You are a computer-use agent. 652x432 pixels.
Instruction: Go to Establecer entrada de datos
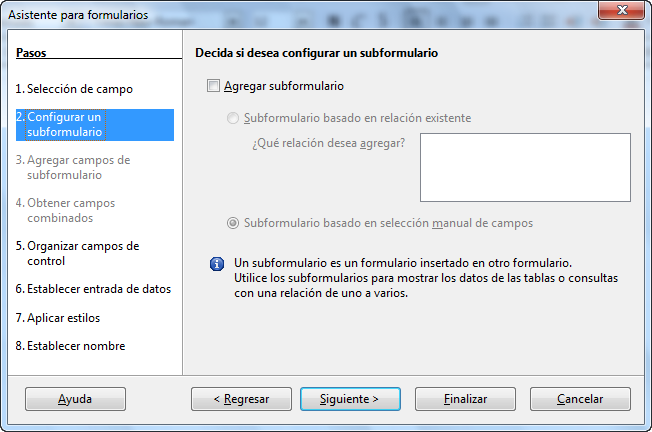[x=93, y=289]
